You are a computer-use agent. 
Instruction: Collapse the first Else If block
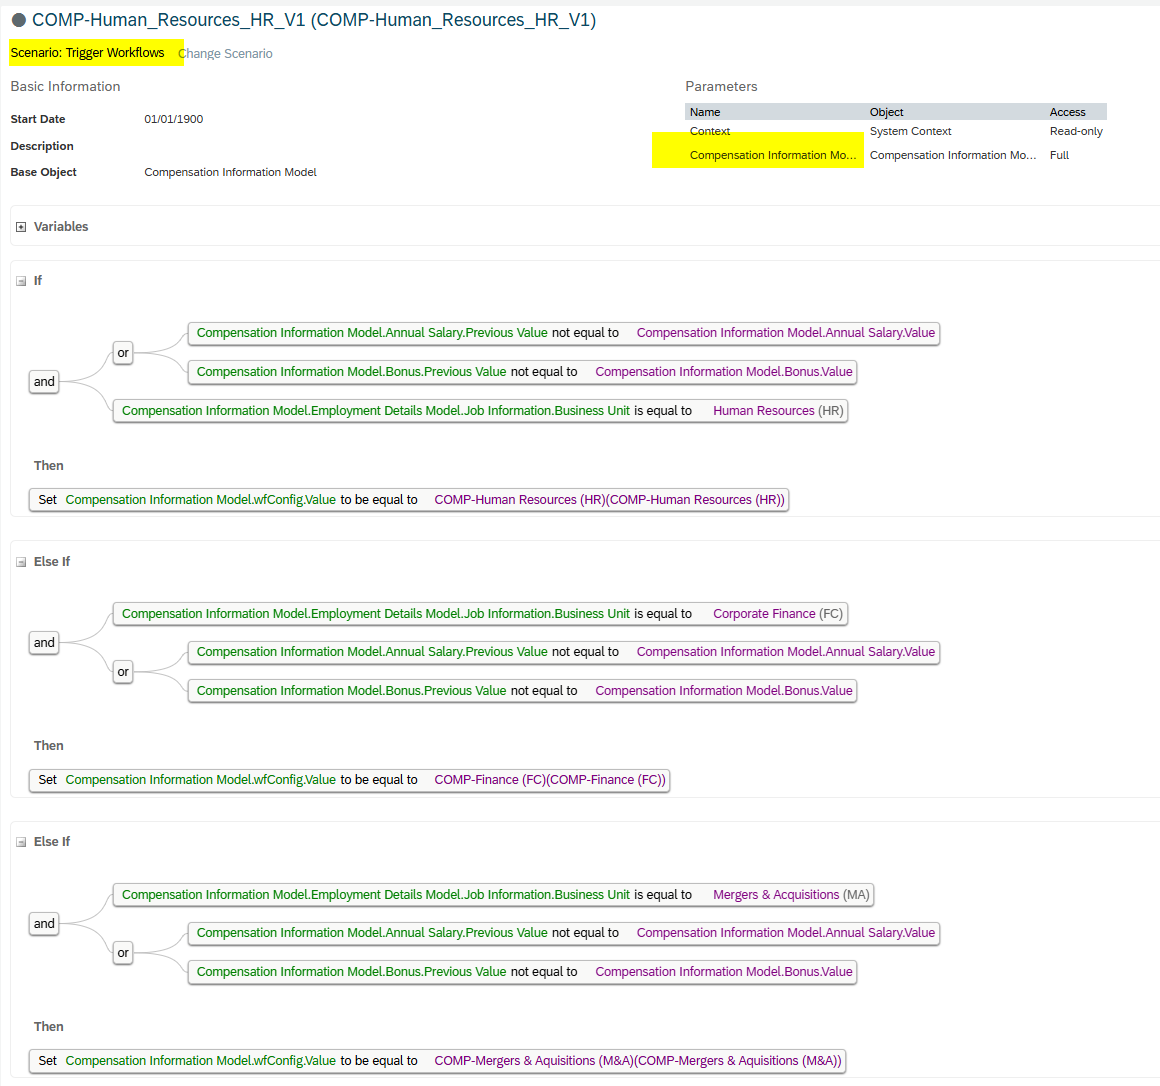coord(21,562)
